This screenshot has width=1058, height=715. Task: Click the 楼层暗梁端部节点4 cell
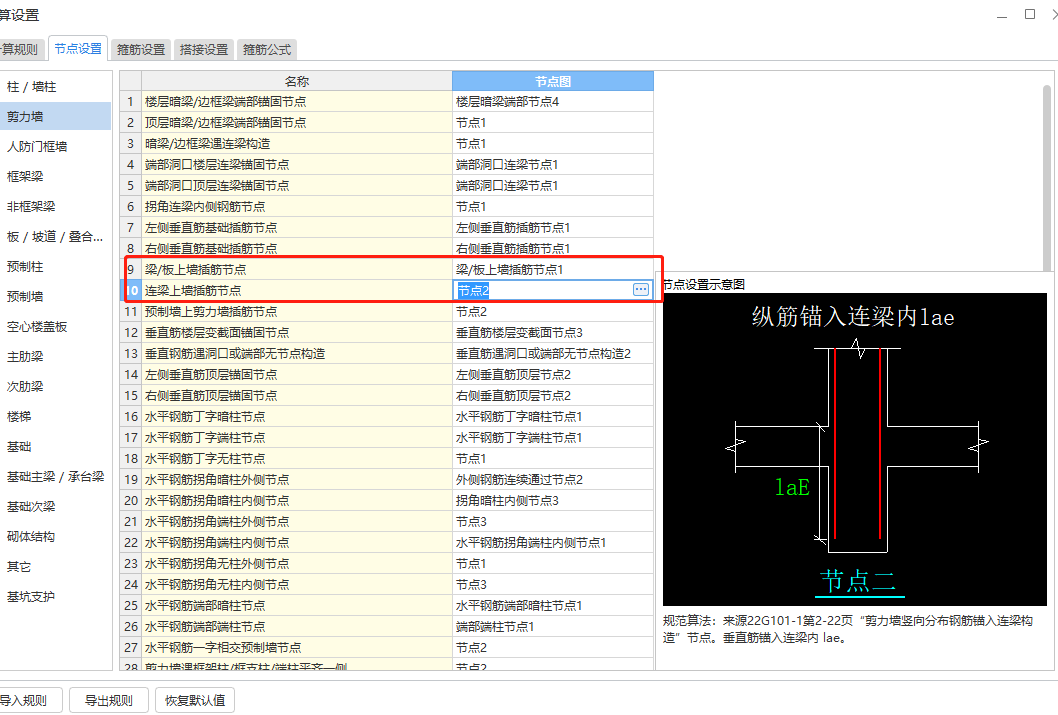tap(553, 101)
